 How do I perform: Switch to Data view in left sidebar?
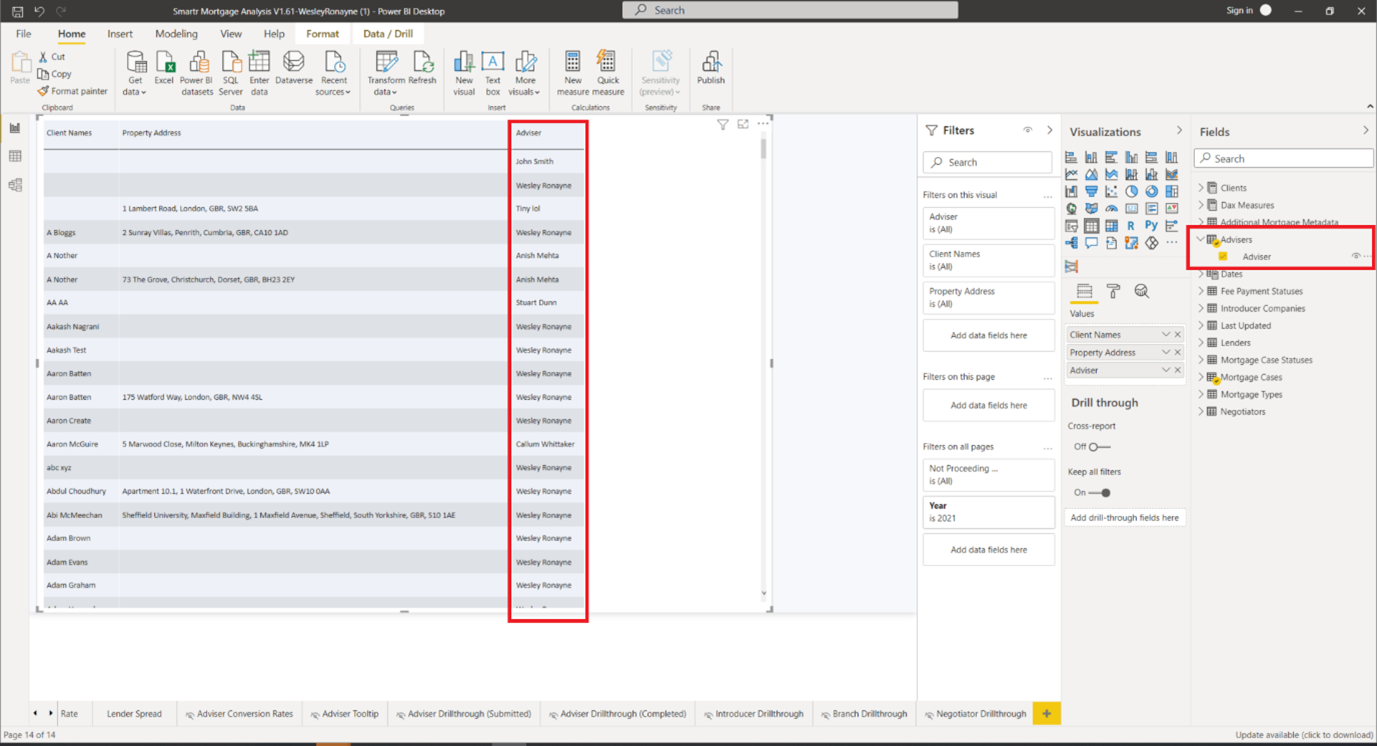pyautogui.click(x=15, y=156)
